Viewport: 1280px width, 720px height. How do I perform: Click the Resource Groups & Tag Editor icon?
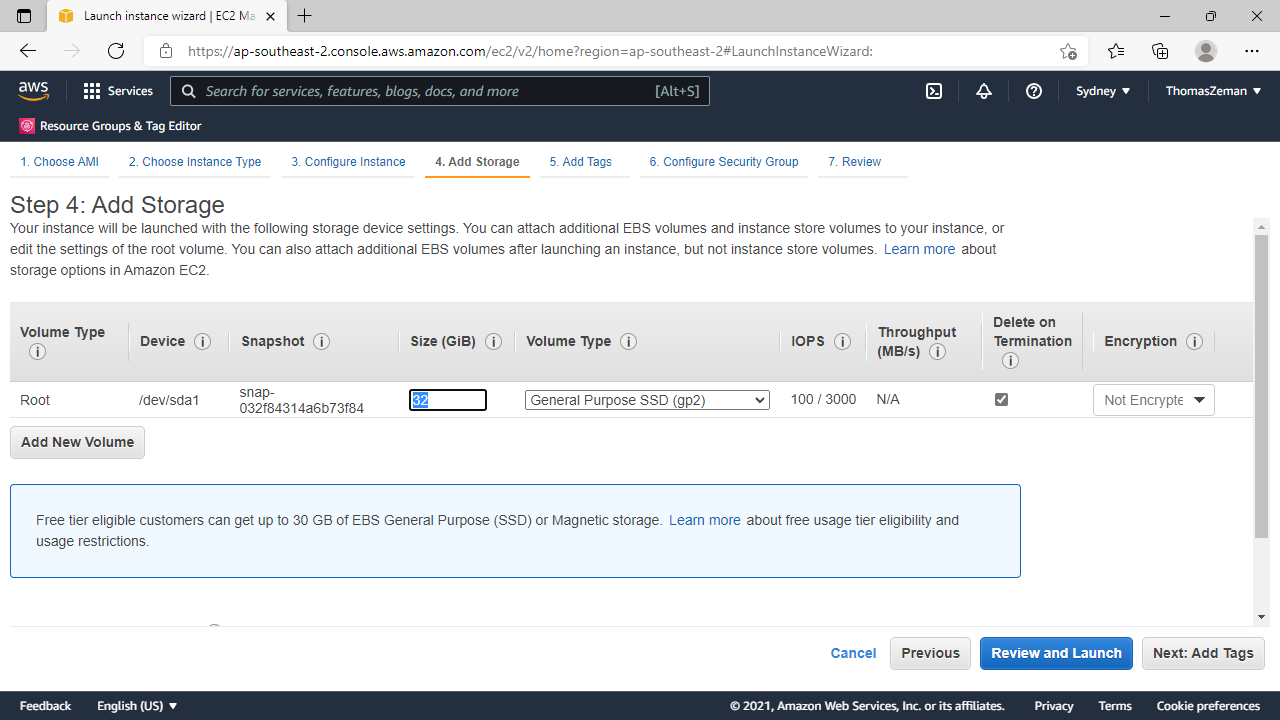(27, 126)
